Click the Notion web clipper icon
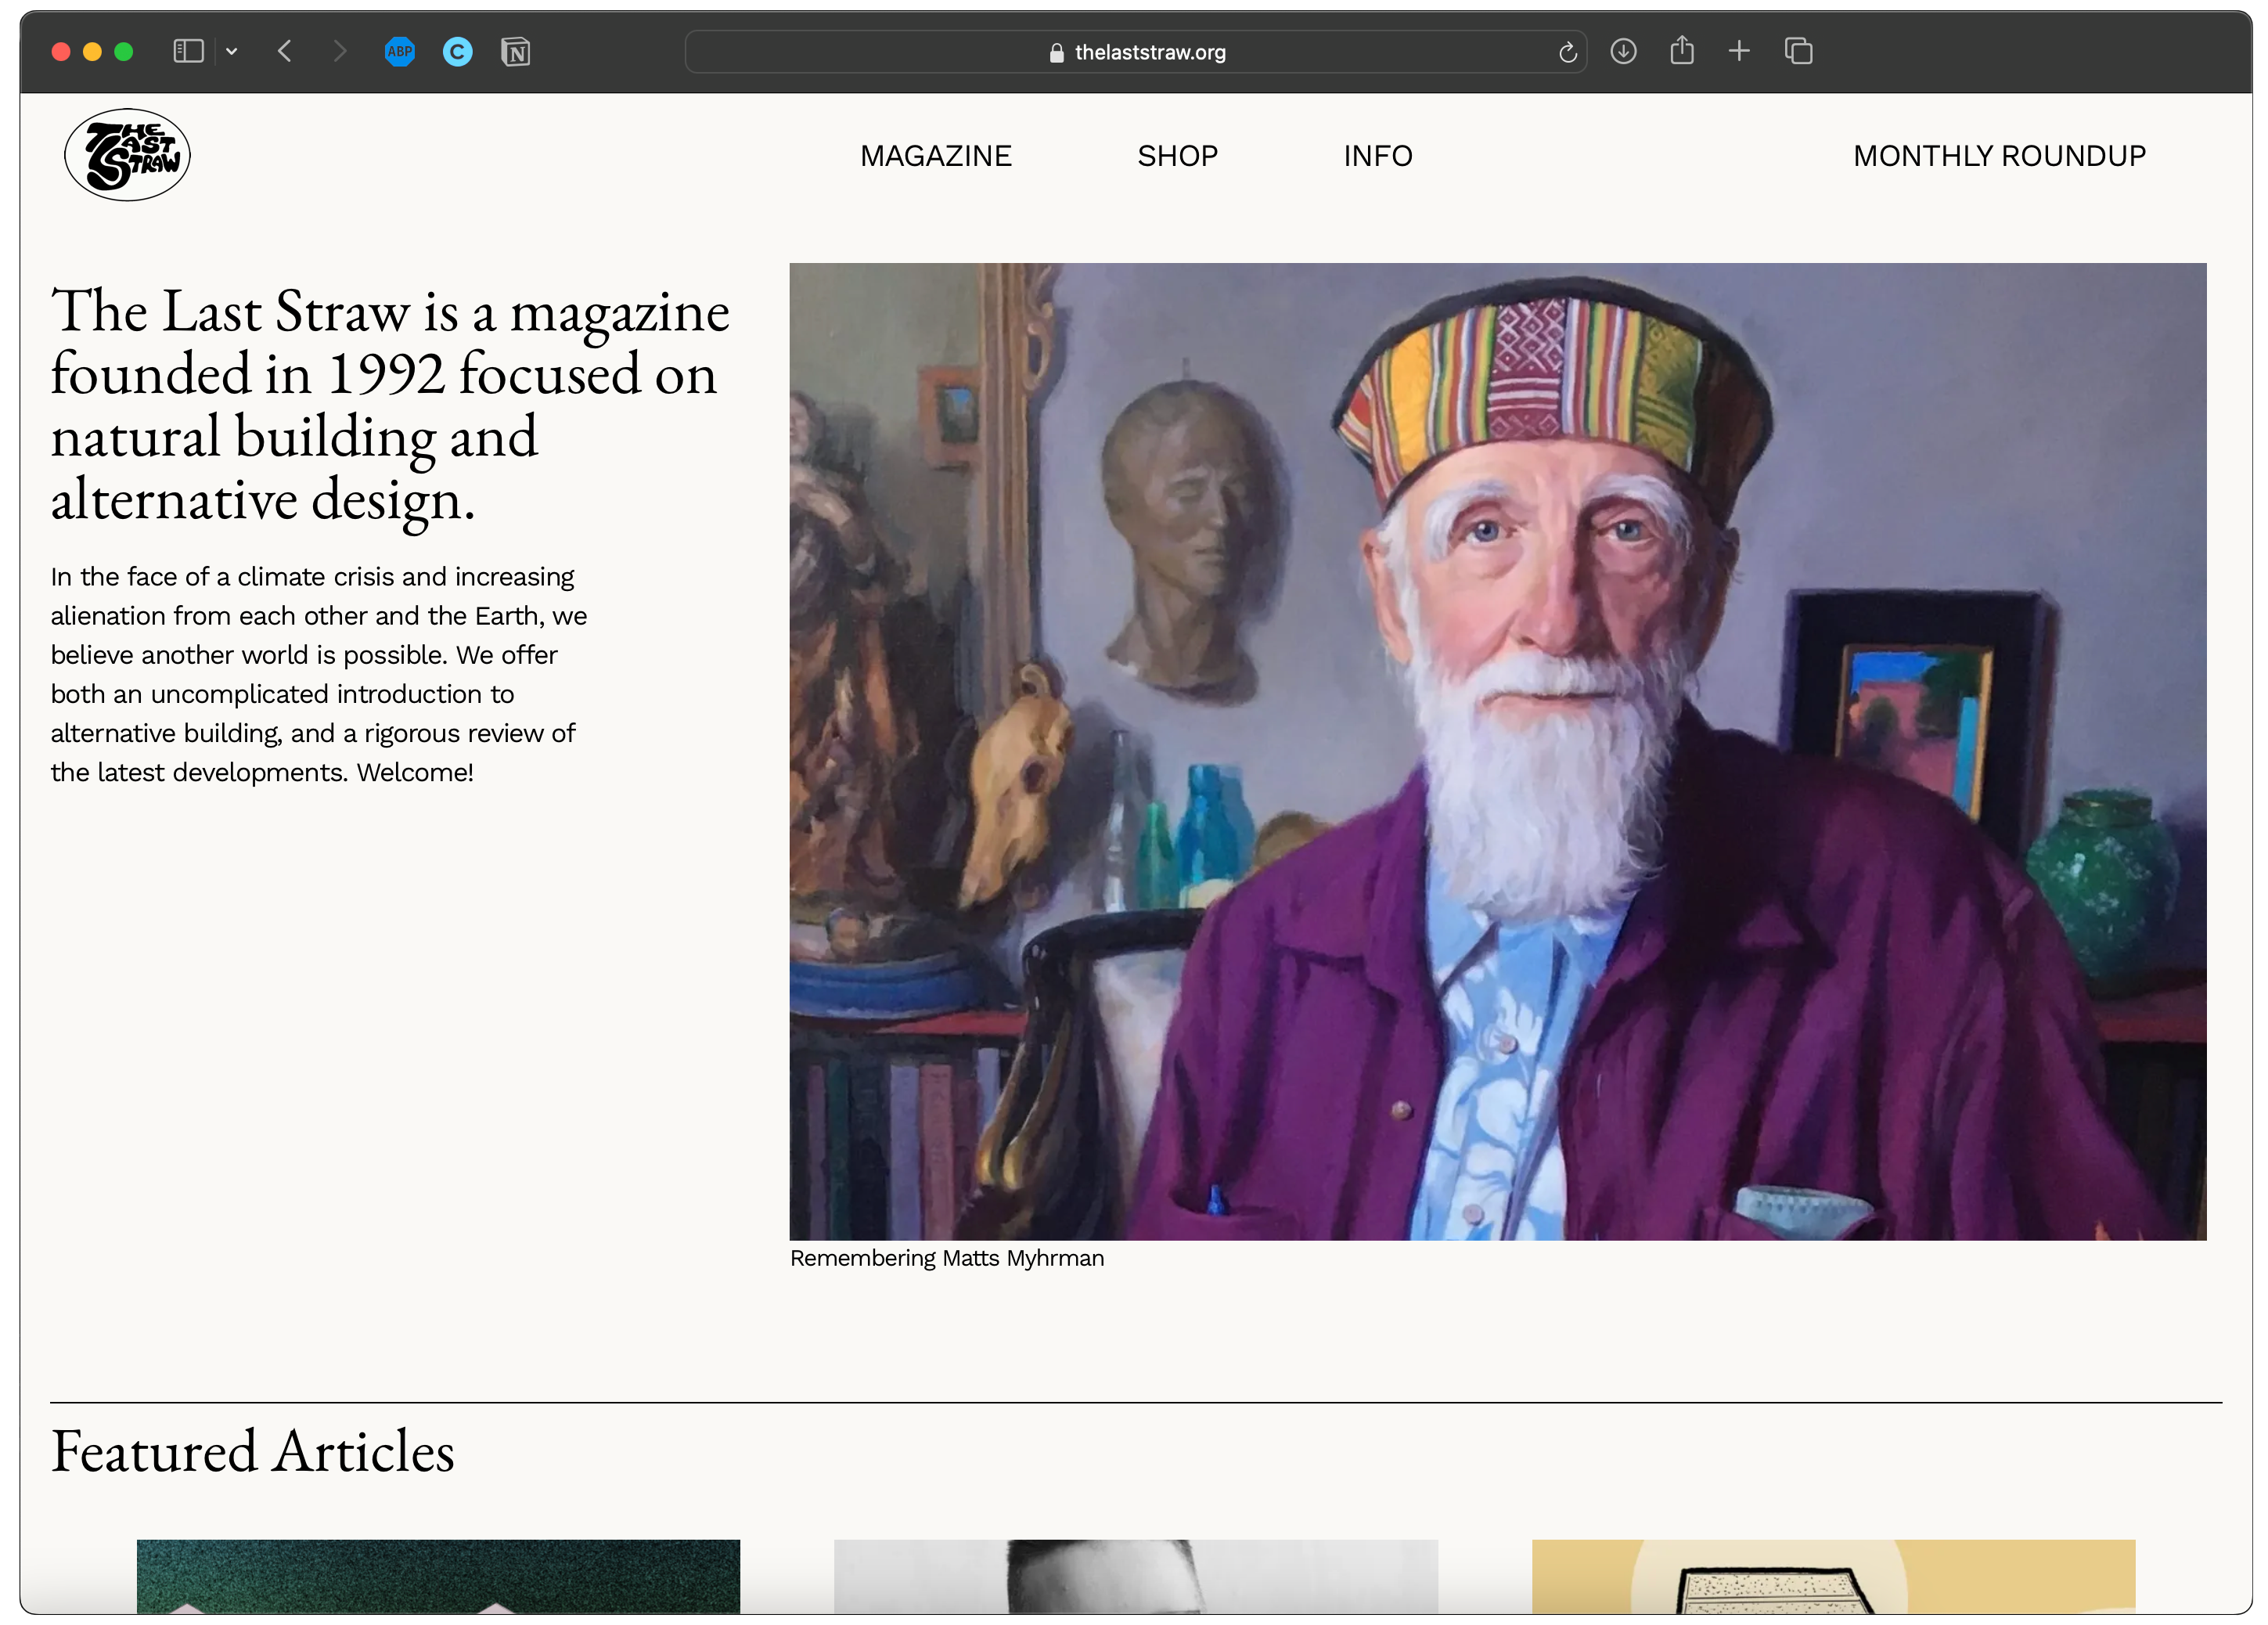The image size is (2268, 1625). pyautogui.click(x=515, y=51)
